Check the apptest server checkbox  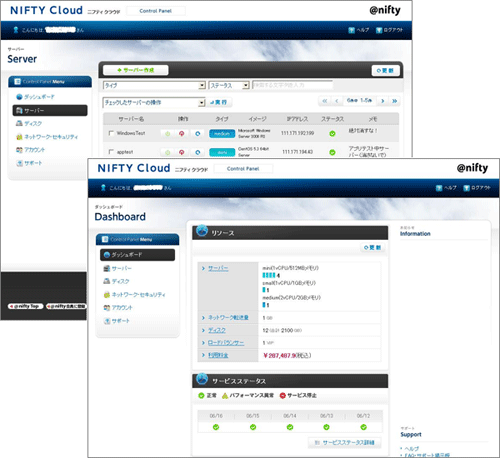click(x=111, y=152)
